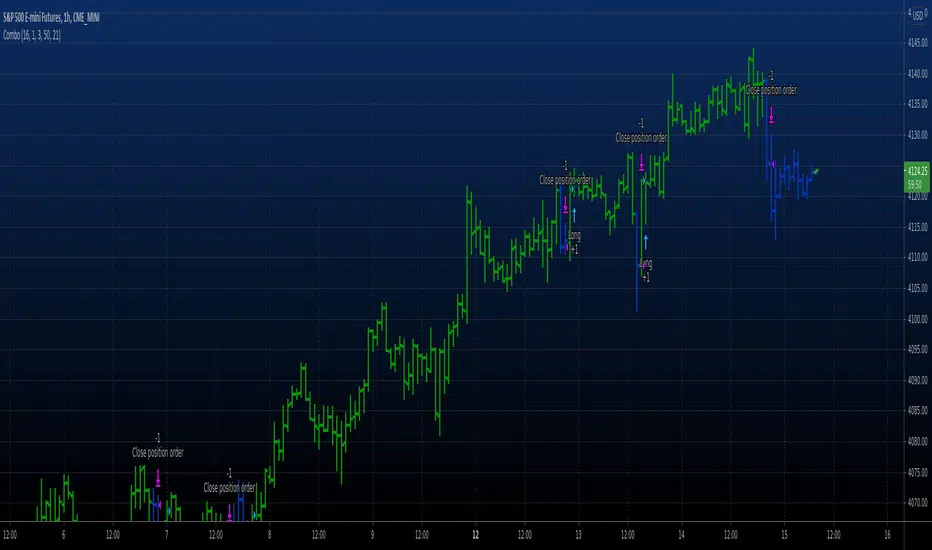Viewport: 932px width, 550px height.
Task: Click the 4140.00 price axis label
Action: click(x=917, y=74)
